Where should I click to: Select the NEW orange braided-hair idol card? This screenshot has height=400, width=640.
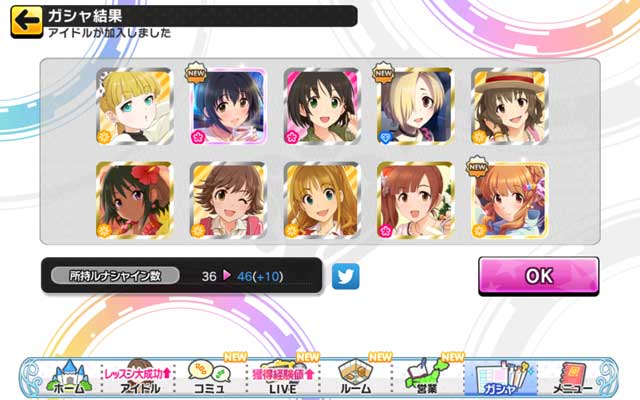coord(509,200)
